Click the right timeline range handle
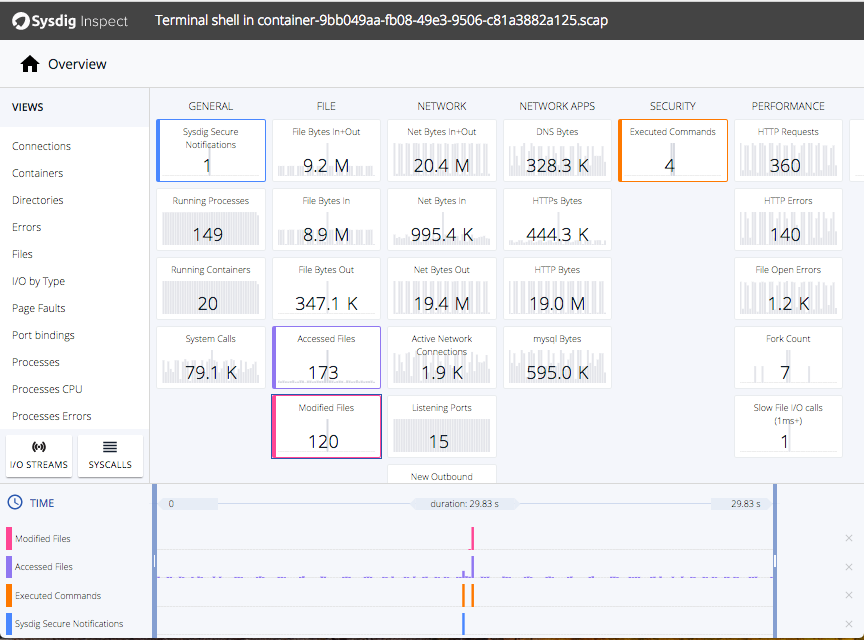 774,561
